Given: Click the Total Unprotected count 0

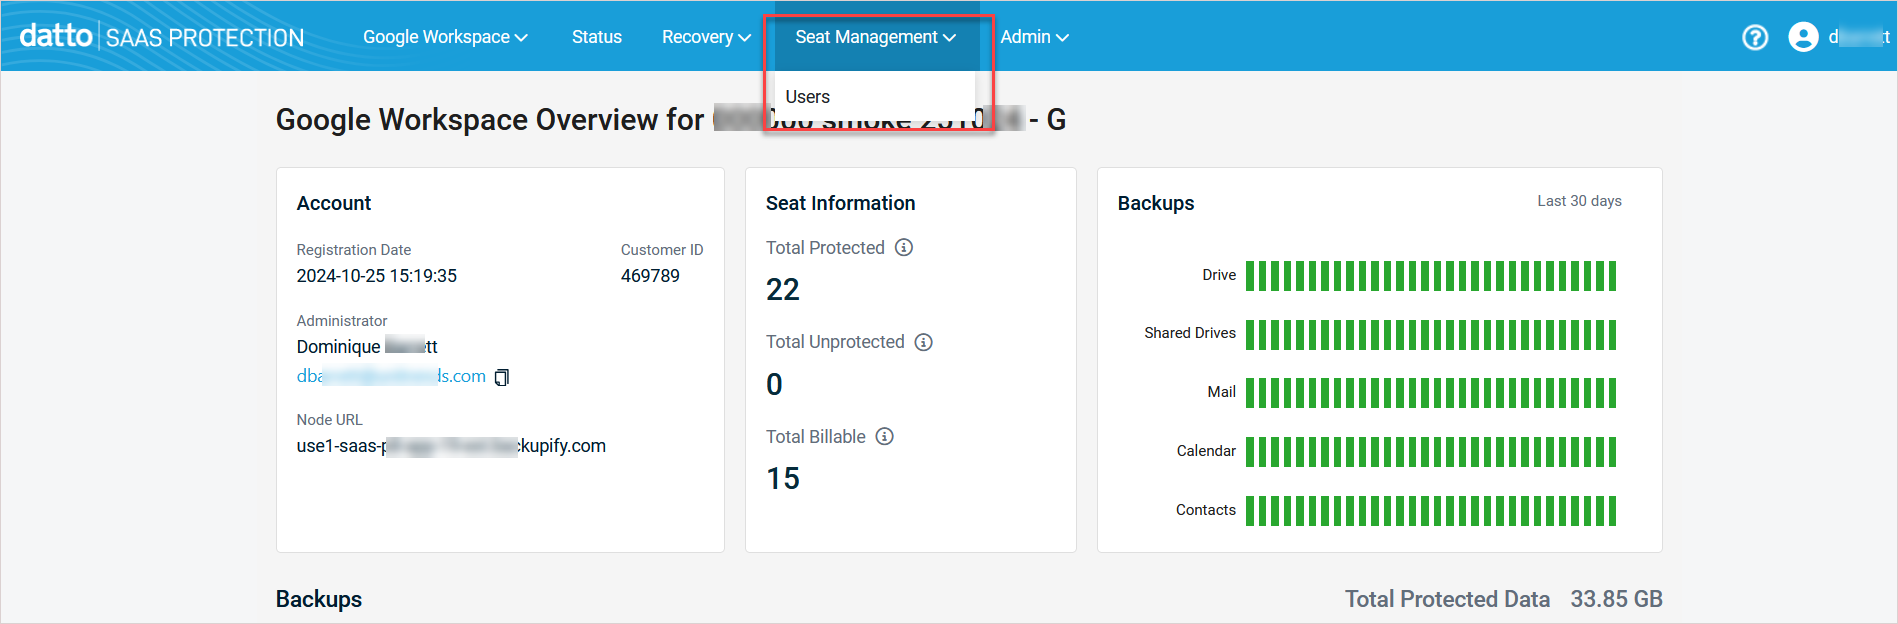Looking at the screenshot, I should (x=774, y=385).
